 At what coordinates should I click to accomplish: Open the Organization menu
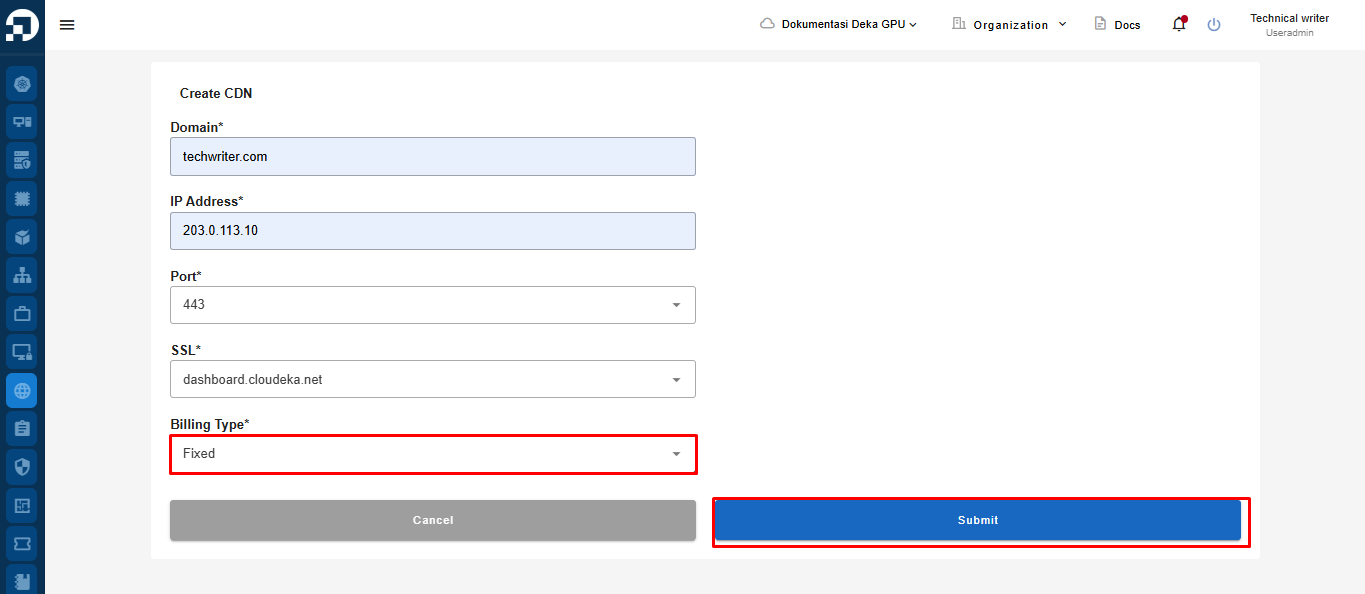coord(1009,24)
